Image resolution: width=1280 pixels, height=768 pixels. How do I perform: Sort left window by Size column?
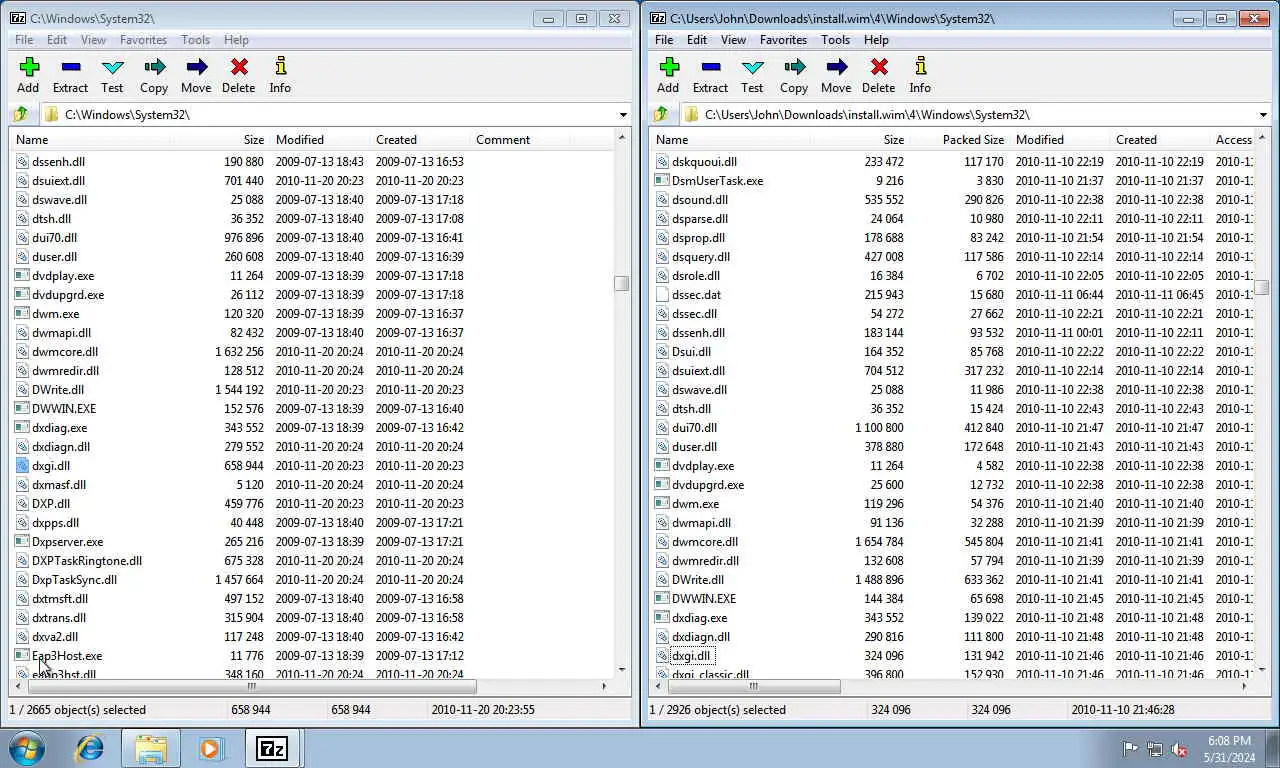[220, 140]
